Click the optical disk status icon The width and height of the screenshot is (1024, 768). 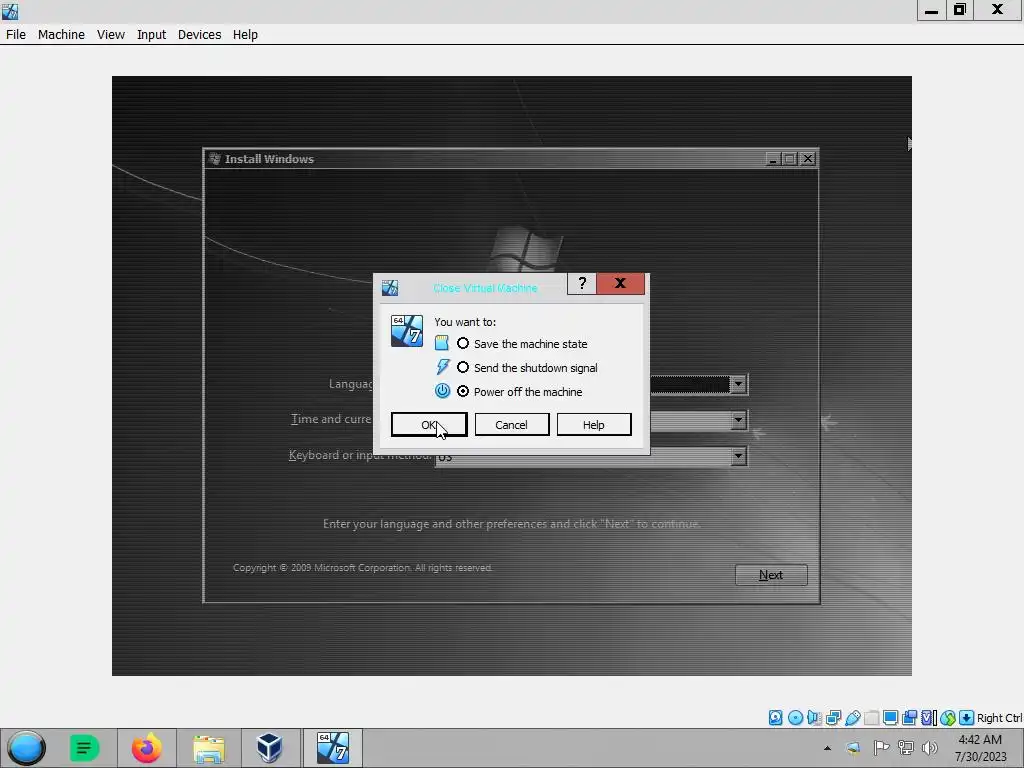795,718
